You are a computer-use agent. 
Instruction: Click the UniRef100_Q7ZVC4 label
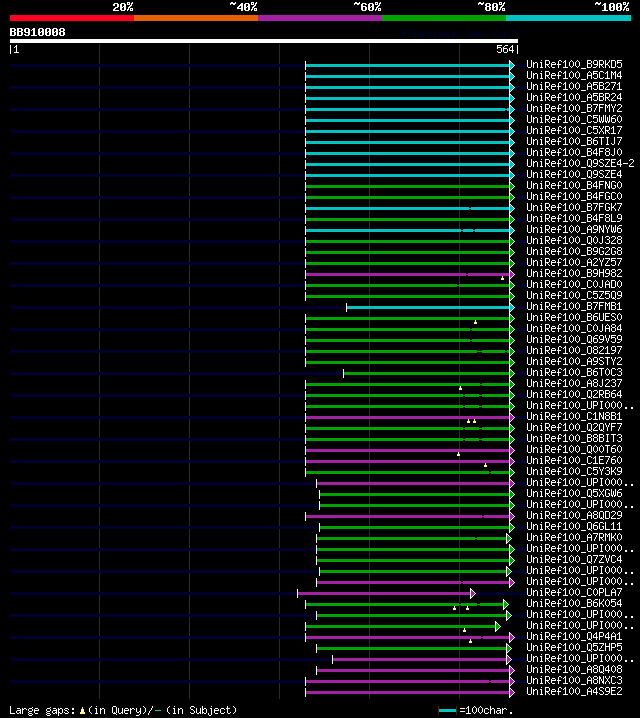coord(574,559)
